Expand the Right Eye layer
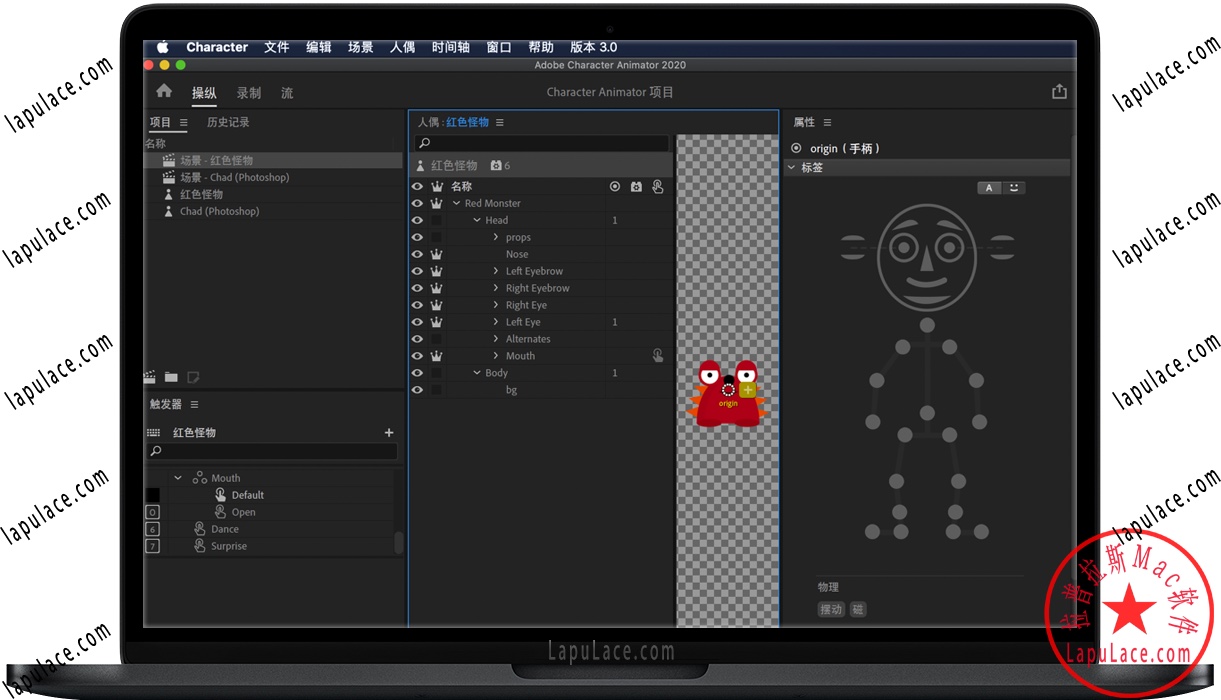Image resolution: width=1221 pixels, height=700 pixels. tap(496, 305)
